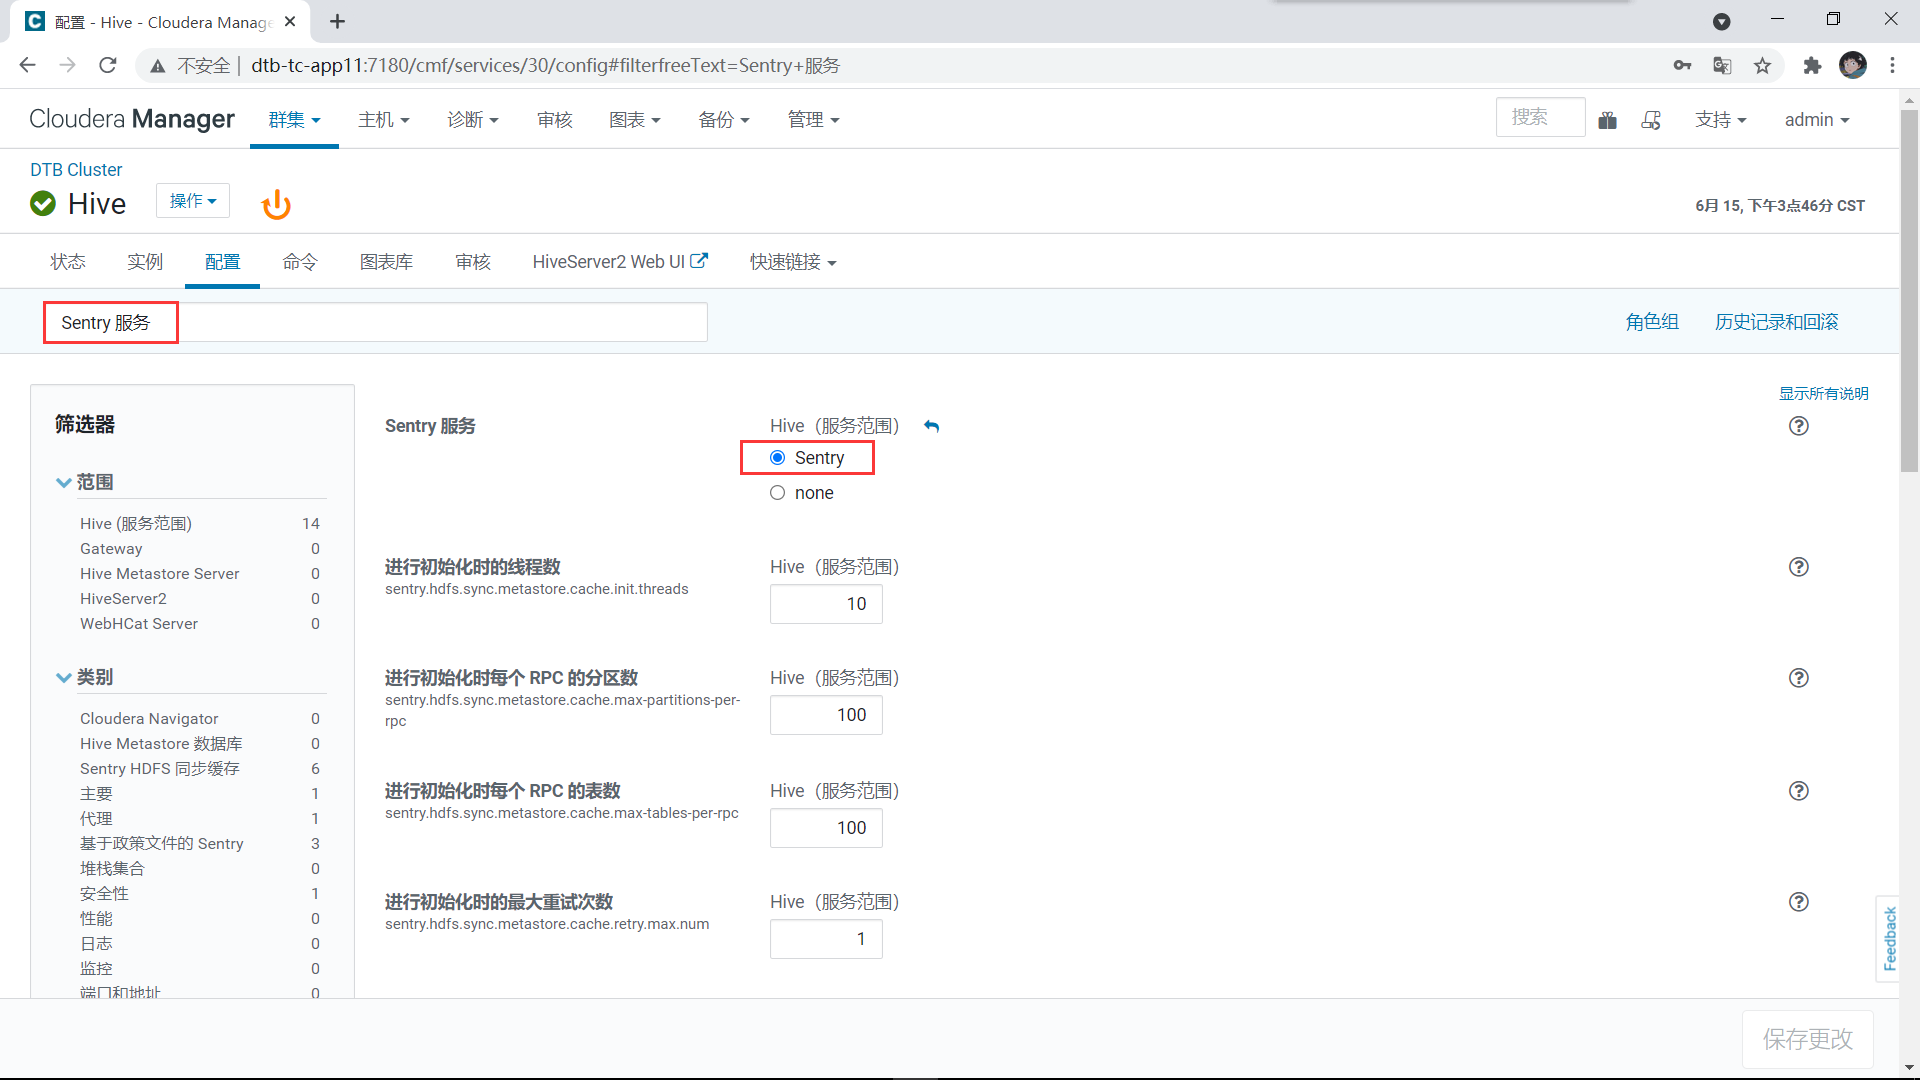Open the Chrome profile avatar
1920x1080 pixels.
point(1853,65)
